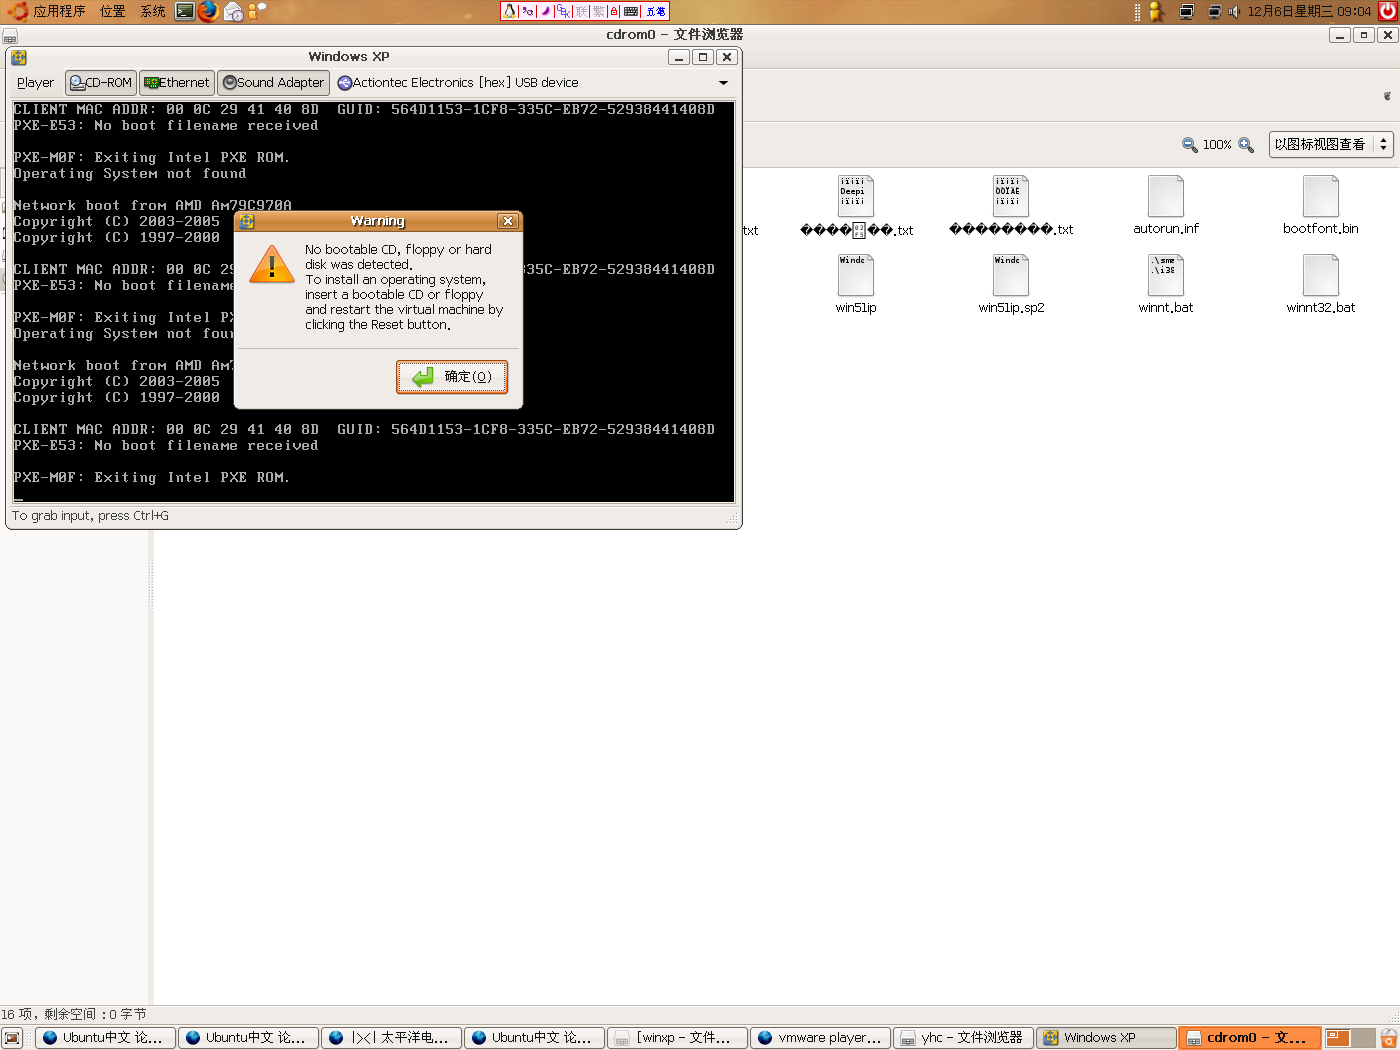
Task: Open the 以图标视图查看 view dropdown
Action: click(1331, 144)
